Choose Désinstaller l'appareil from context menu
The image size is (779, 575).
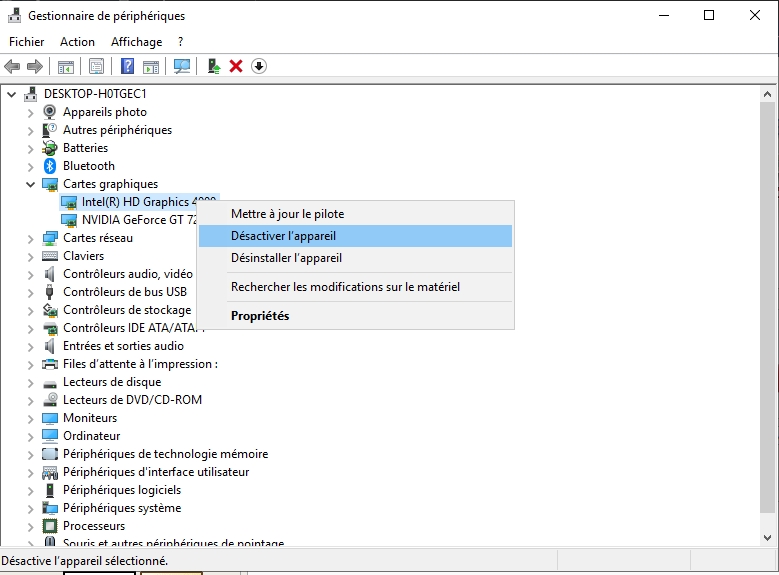[x=356, y=257]
